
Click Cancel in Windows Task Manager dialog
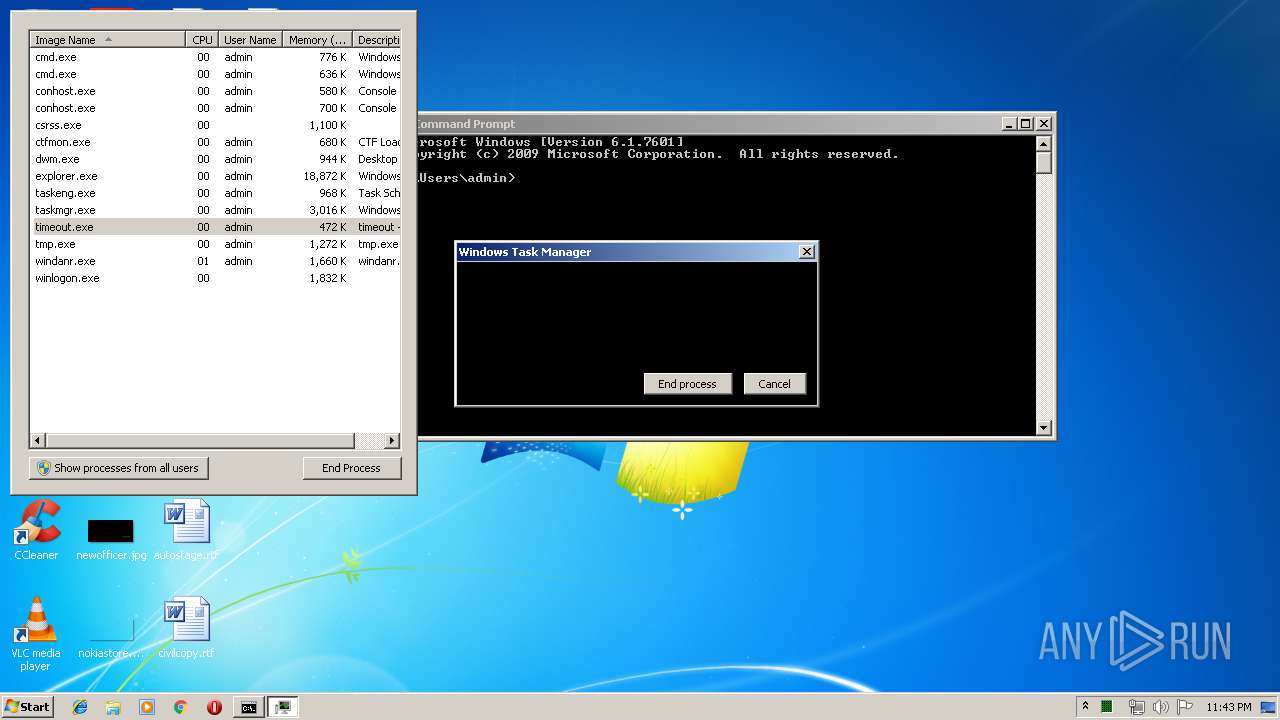pos(774,384)
